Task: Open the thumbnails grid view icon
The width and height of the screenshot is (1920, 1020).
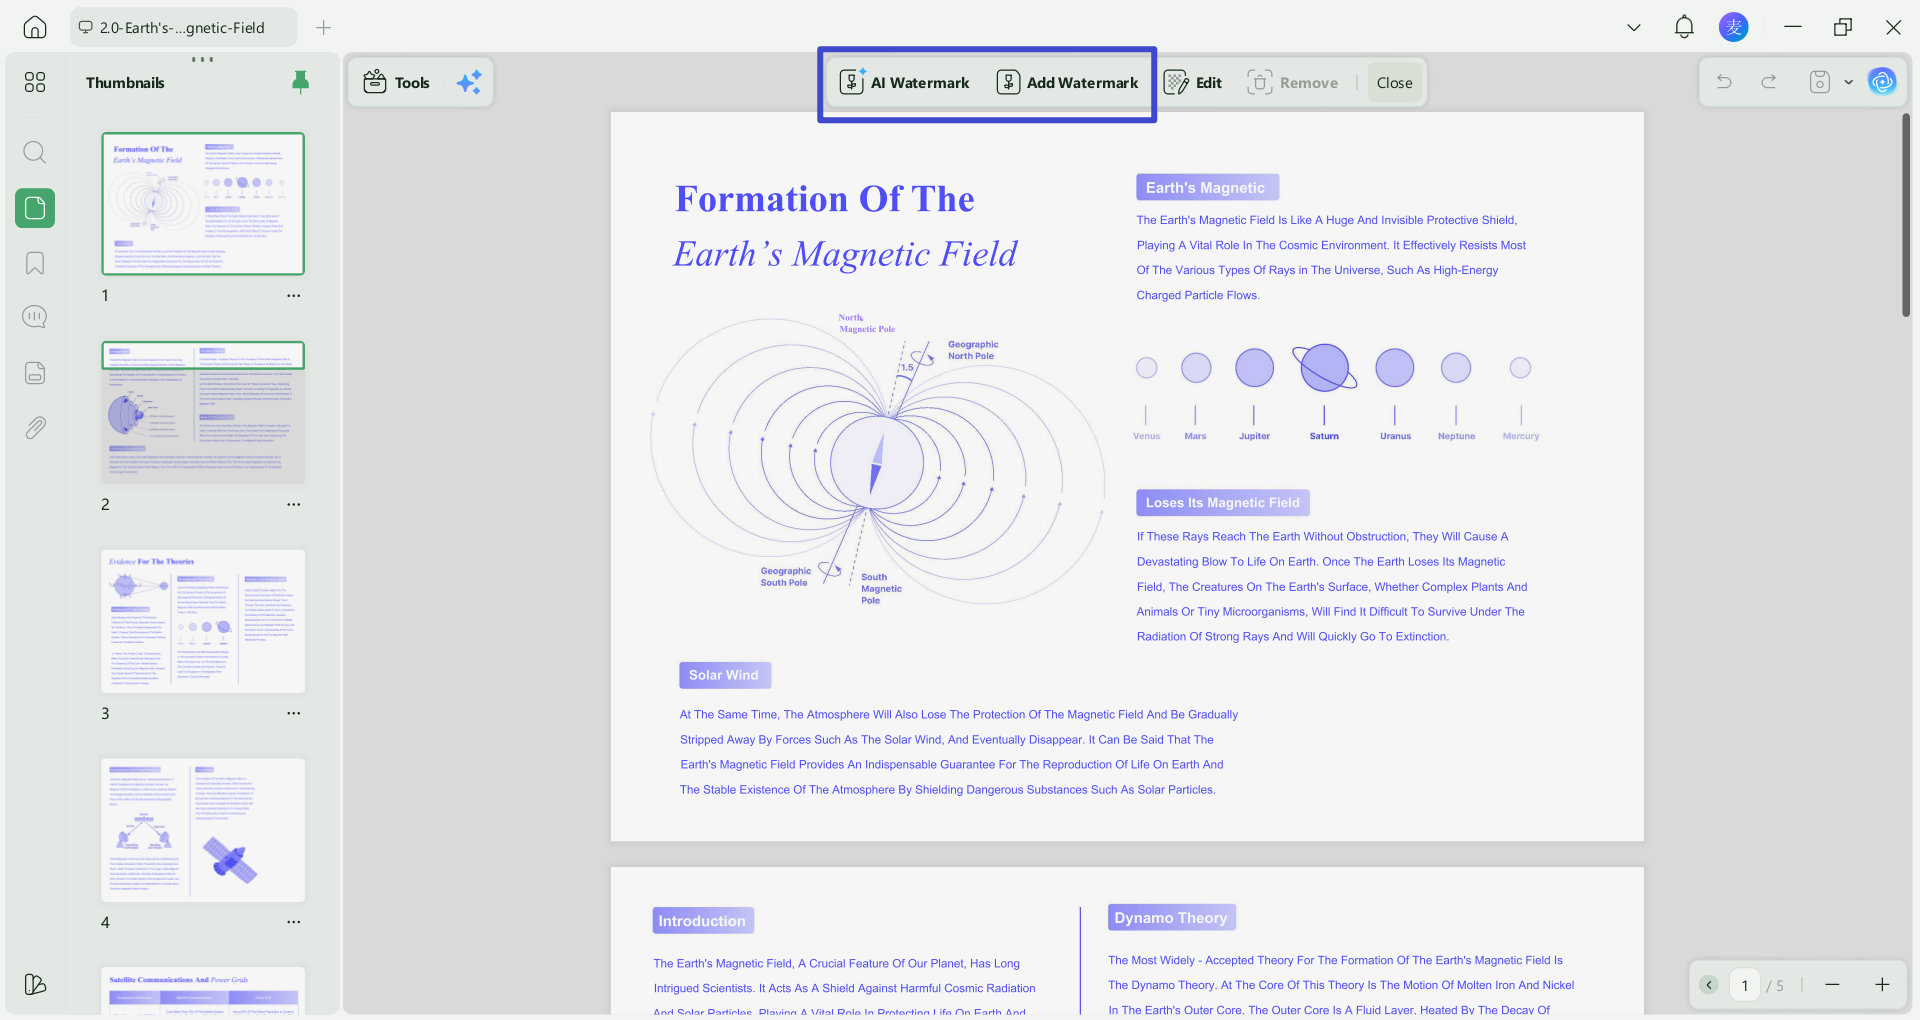Action: (35, 82)
